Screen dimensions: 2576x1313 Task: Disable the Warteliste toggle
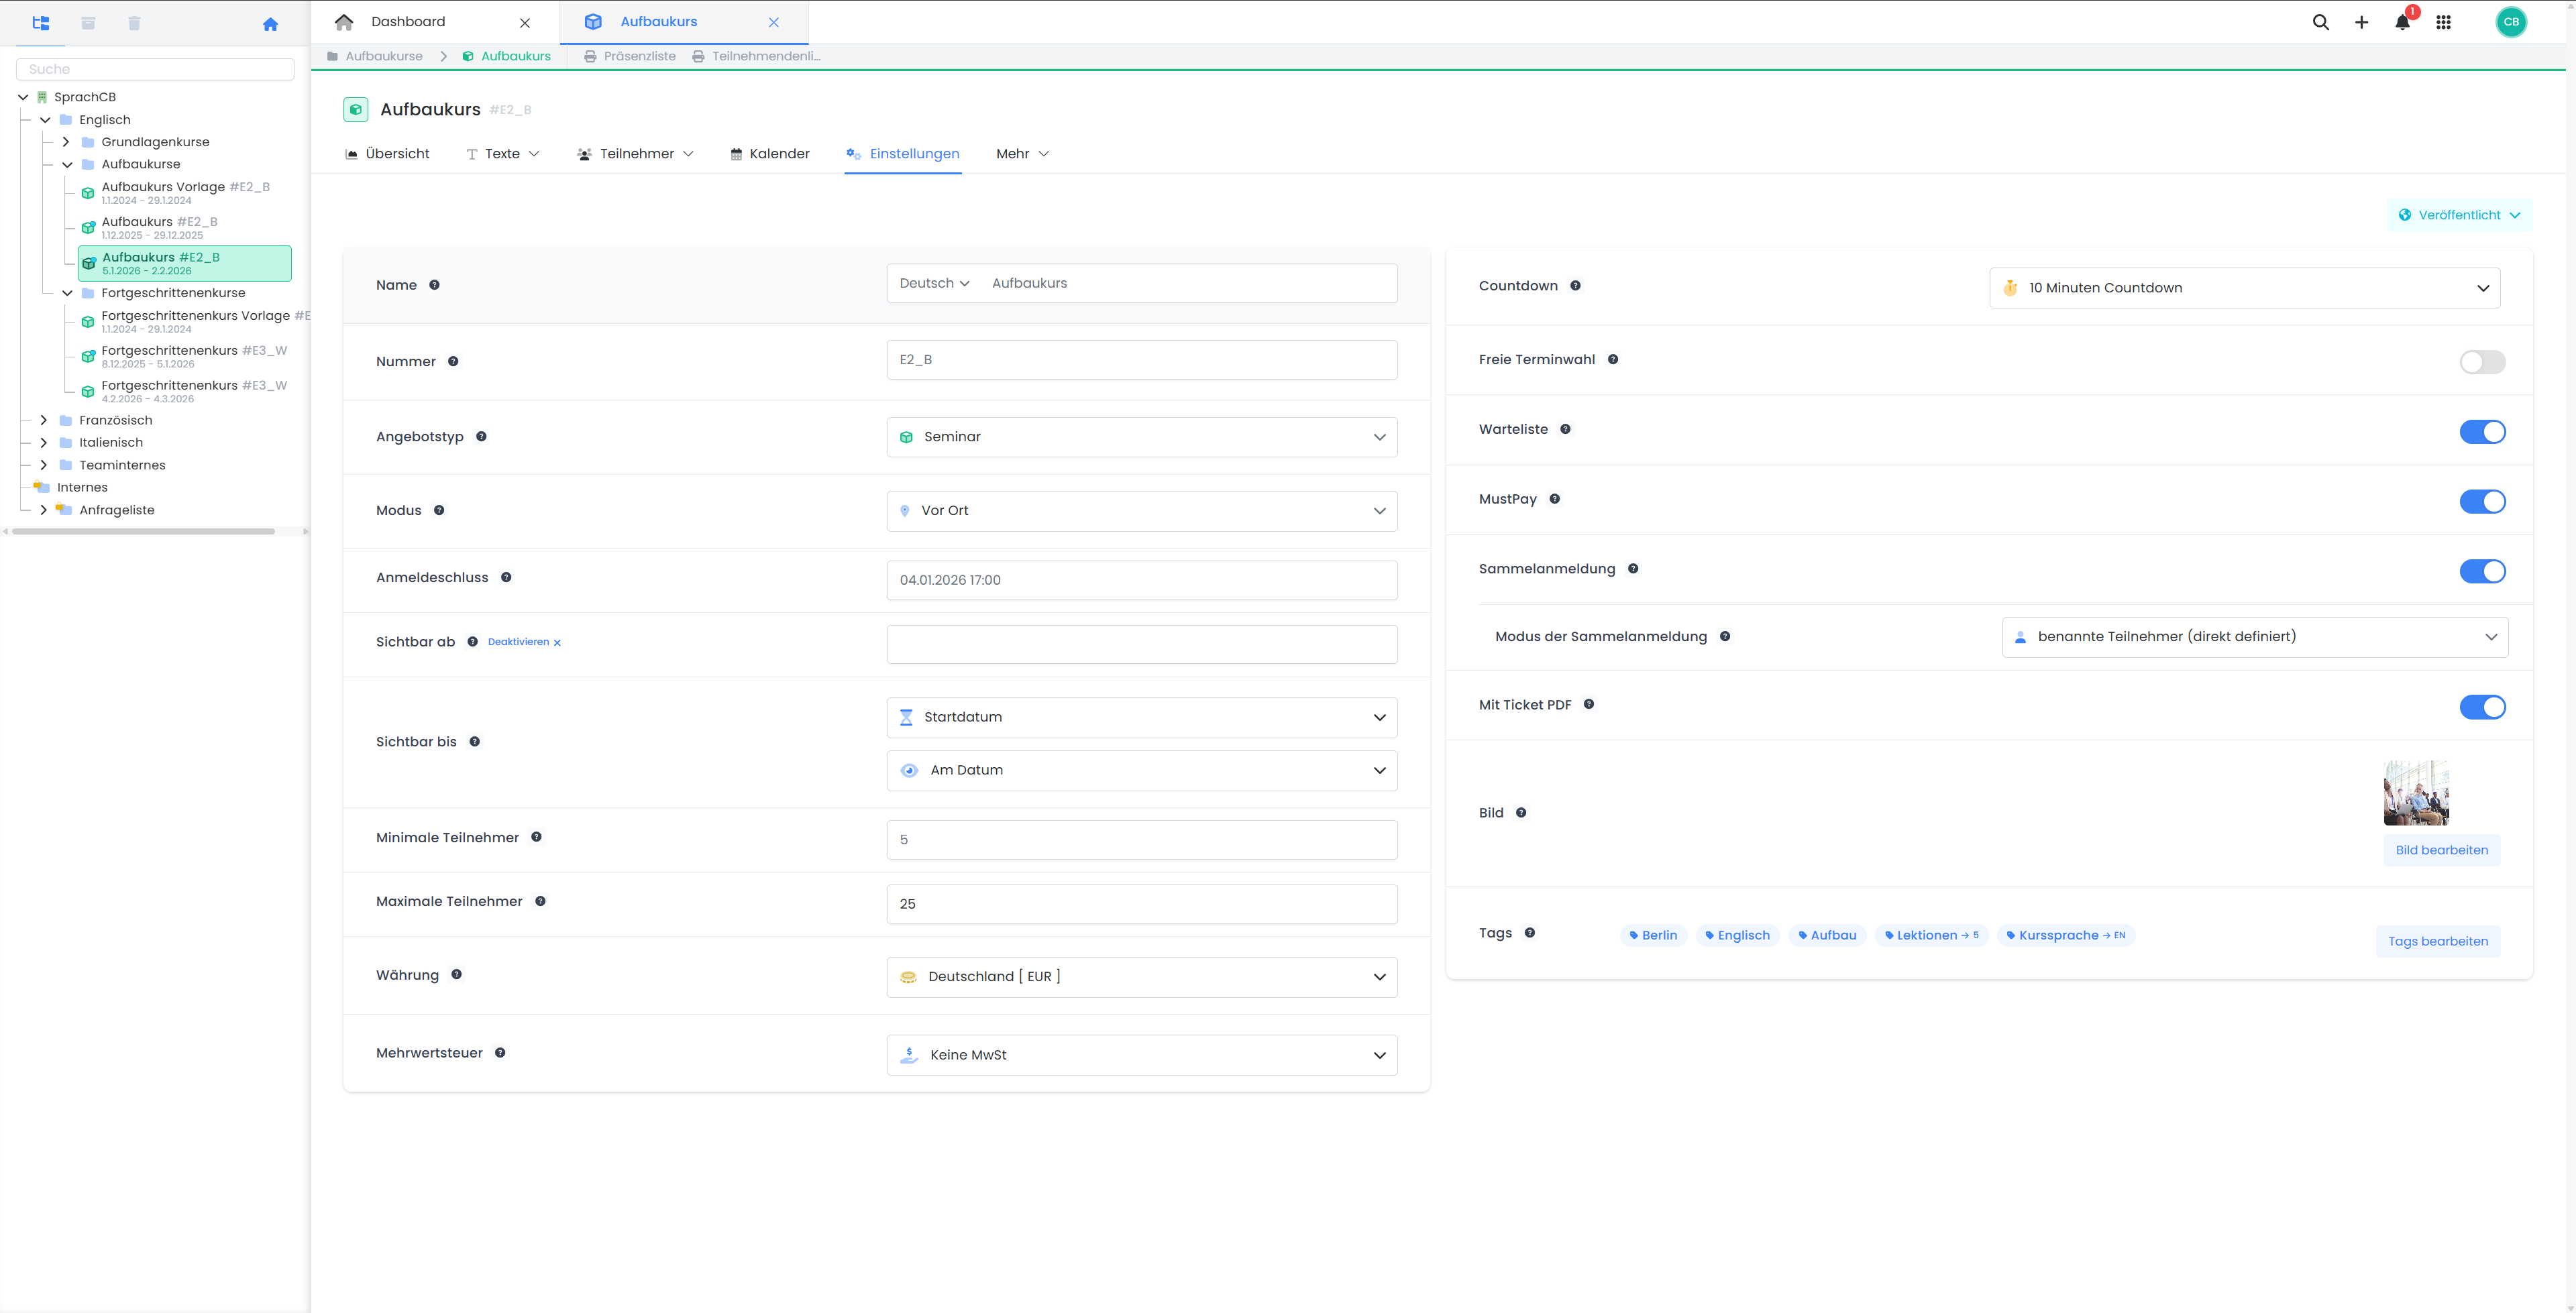coord(2482,432)
